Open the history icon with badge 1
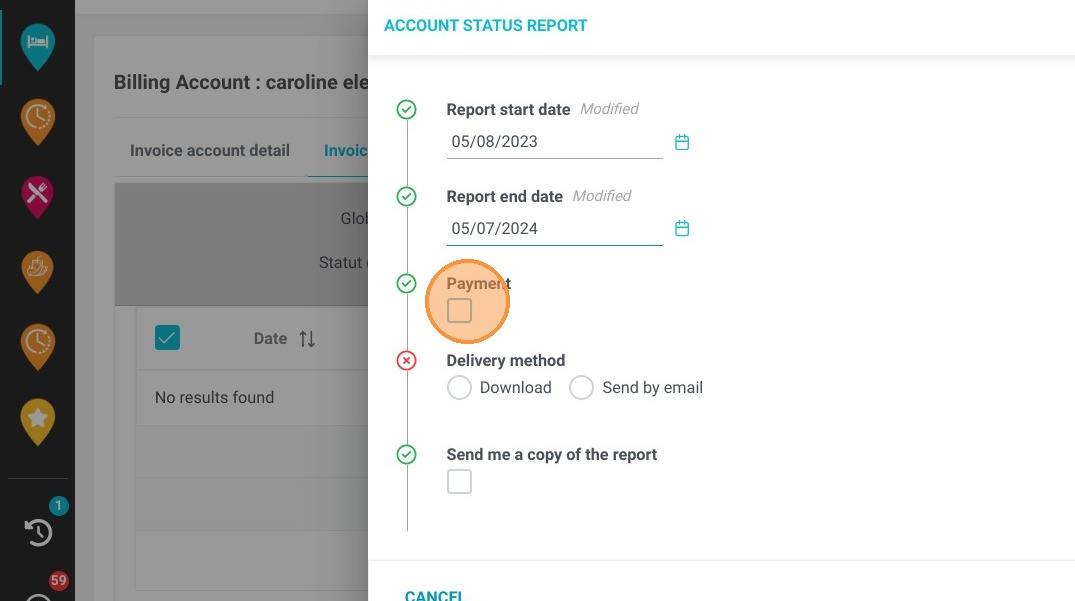This screenshot has width=1075, height=601. coord(38,532)
